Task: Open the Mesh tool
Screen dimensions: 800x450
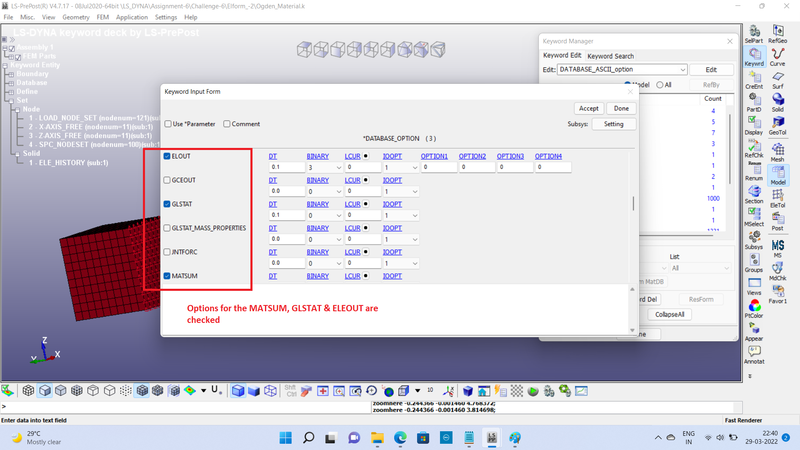Action: pyautogui.click(x=778, y=152)
